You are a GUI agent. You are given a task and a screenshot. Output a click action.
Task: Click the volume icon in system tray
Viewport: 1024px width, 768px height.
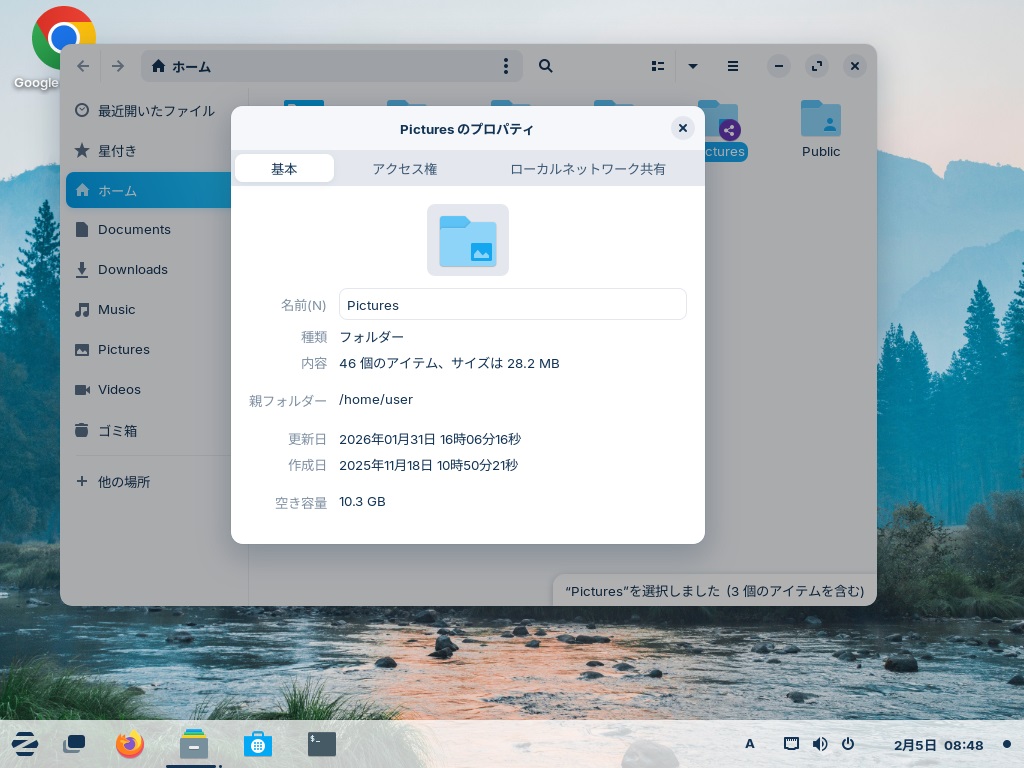point(820,744)
